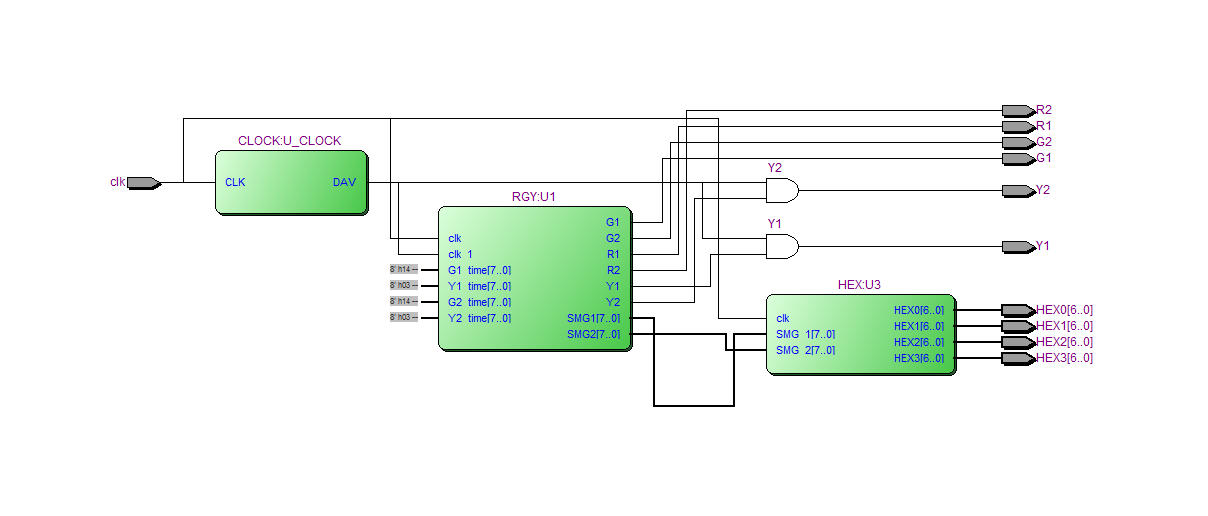Select the Y2 output pin on right
This screenshot has height=516, width=1208.
pyautogui.click(x=1018, y=191)
